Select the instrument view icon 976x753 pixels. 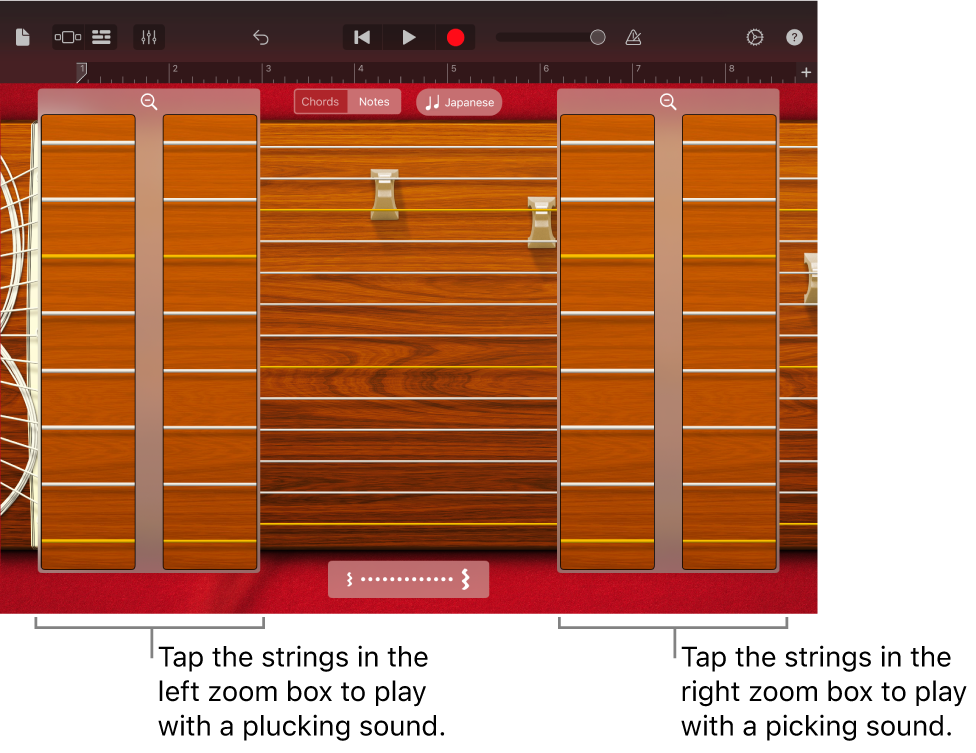66,37
